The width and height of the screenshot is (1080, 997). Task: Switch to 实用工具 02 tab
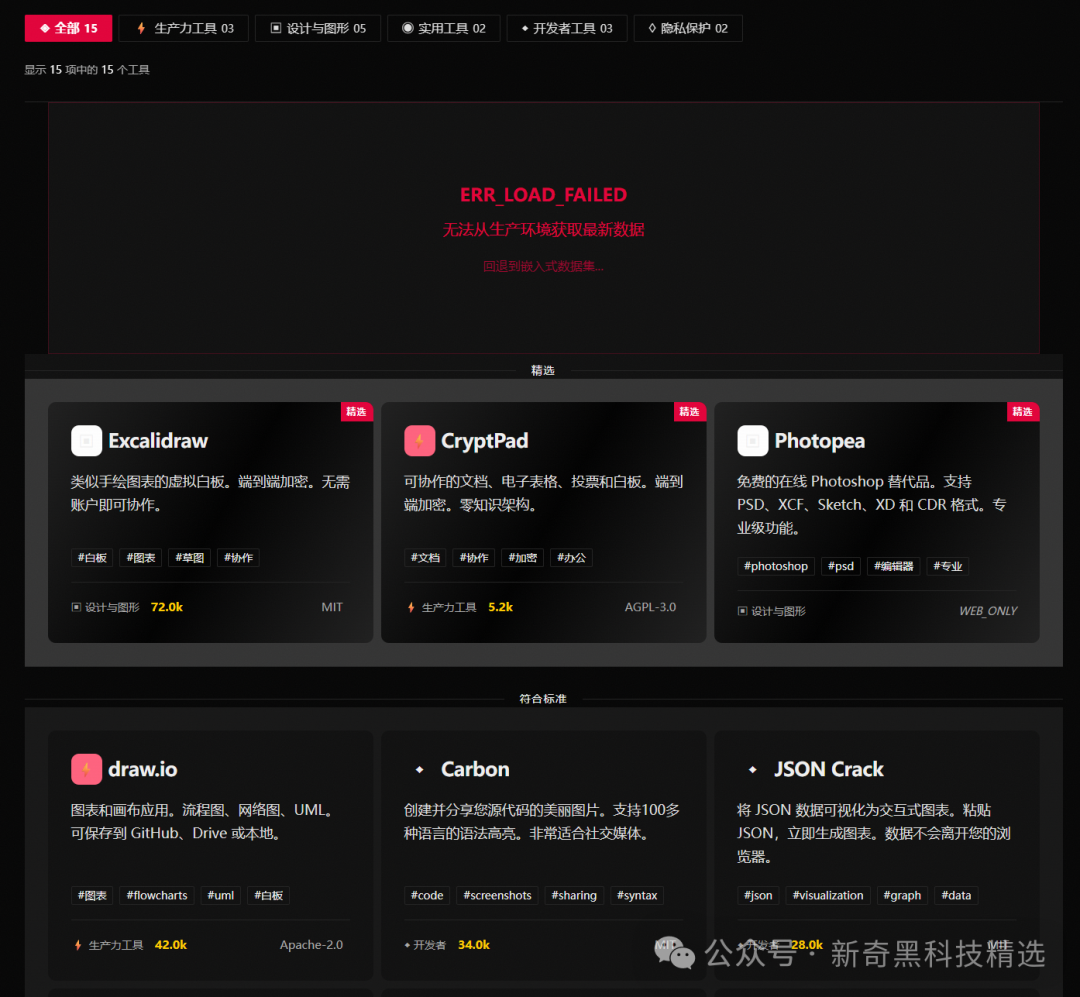[444, 28]
